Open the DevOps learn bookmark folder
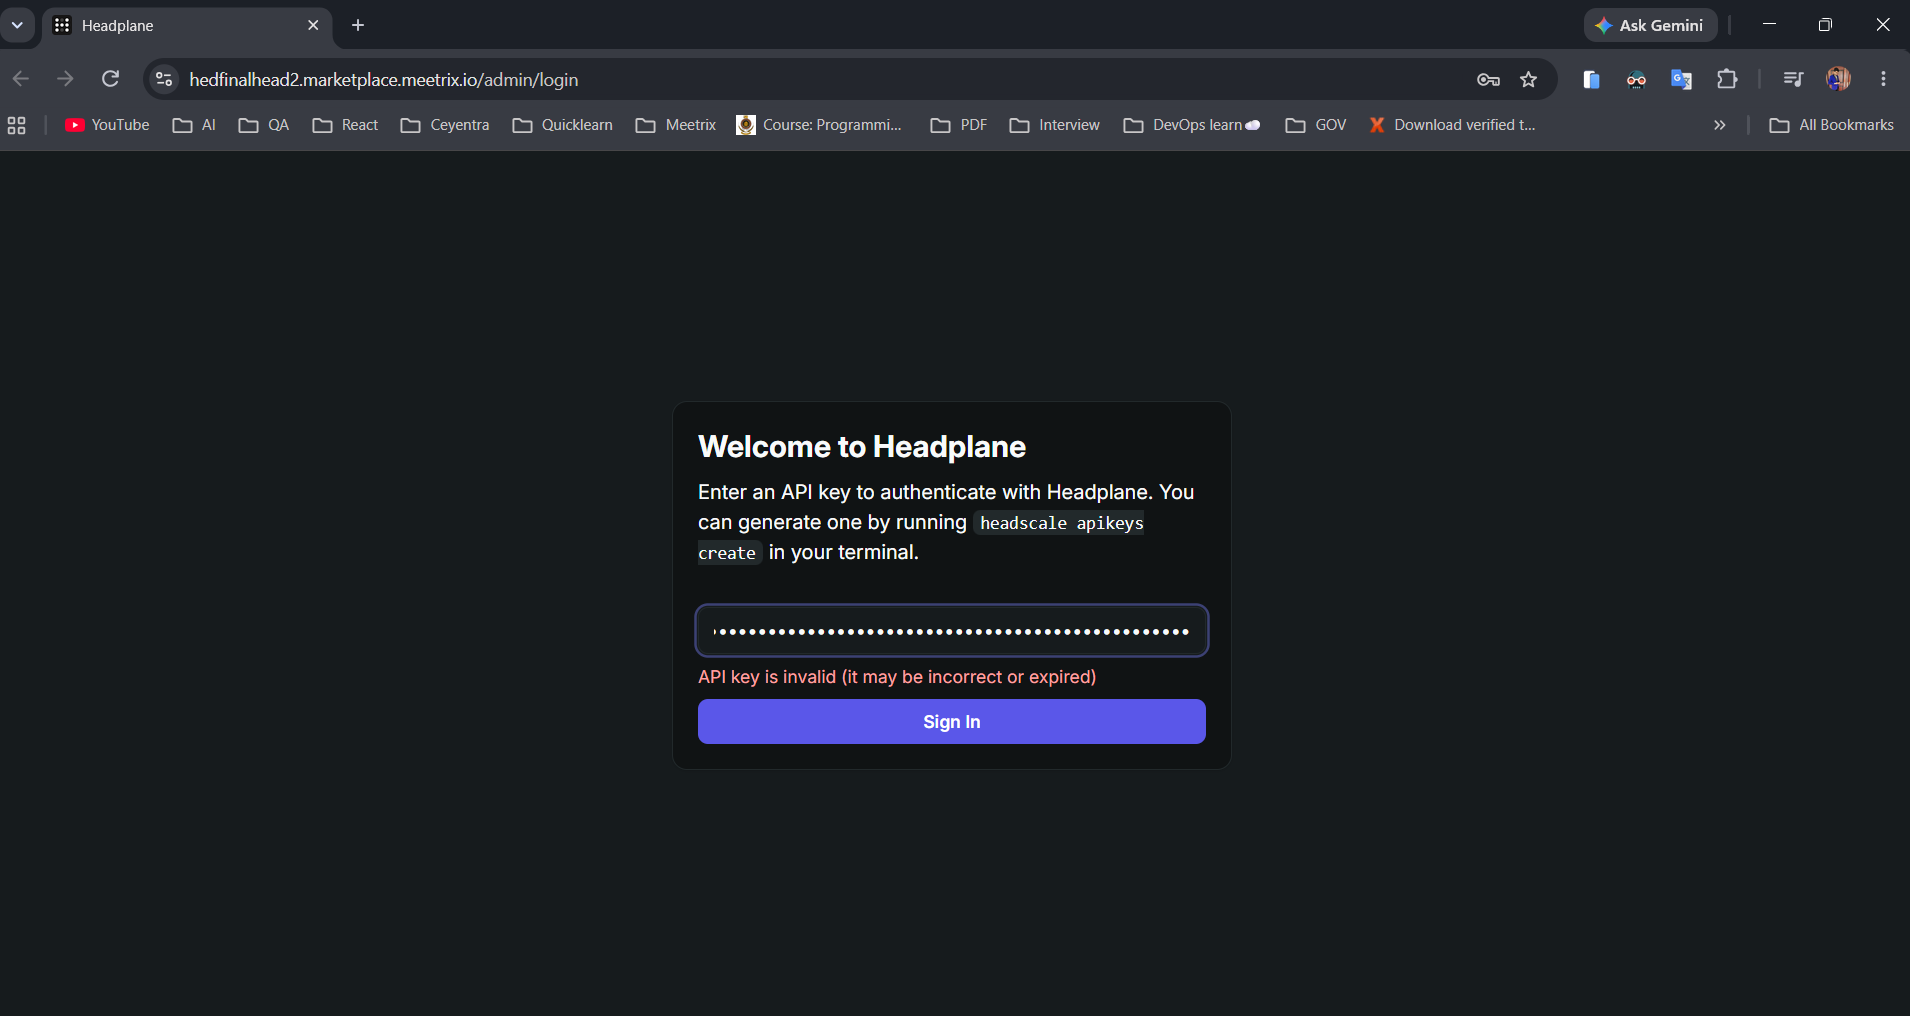The width and height of the screenshot is (1910, 1016). coord(1192,125)
